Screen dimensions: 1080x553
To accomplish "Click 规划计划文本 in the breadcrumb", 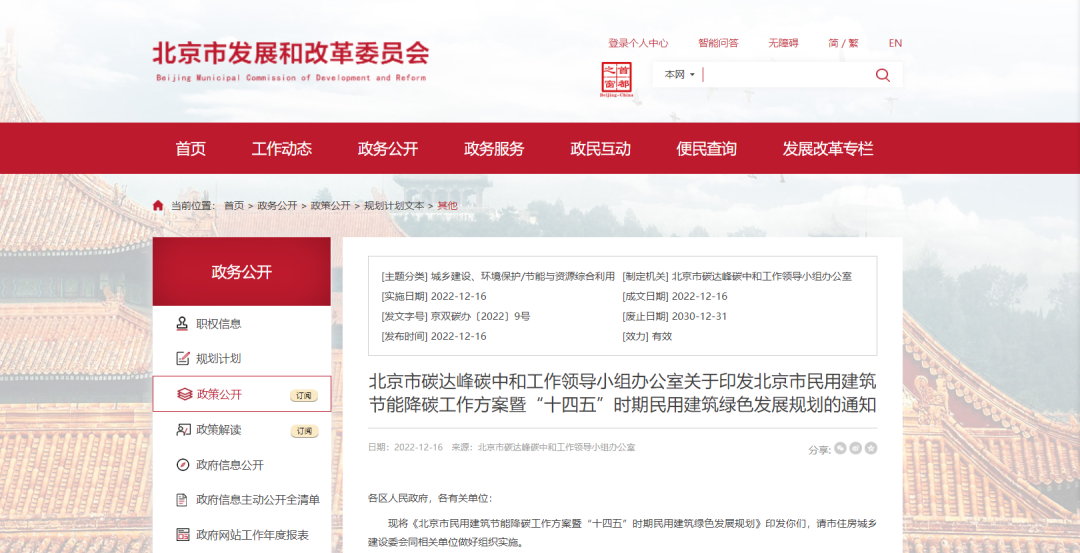I will point(394,205).
